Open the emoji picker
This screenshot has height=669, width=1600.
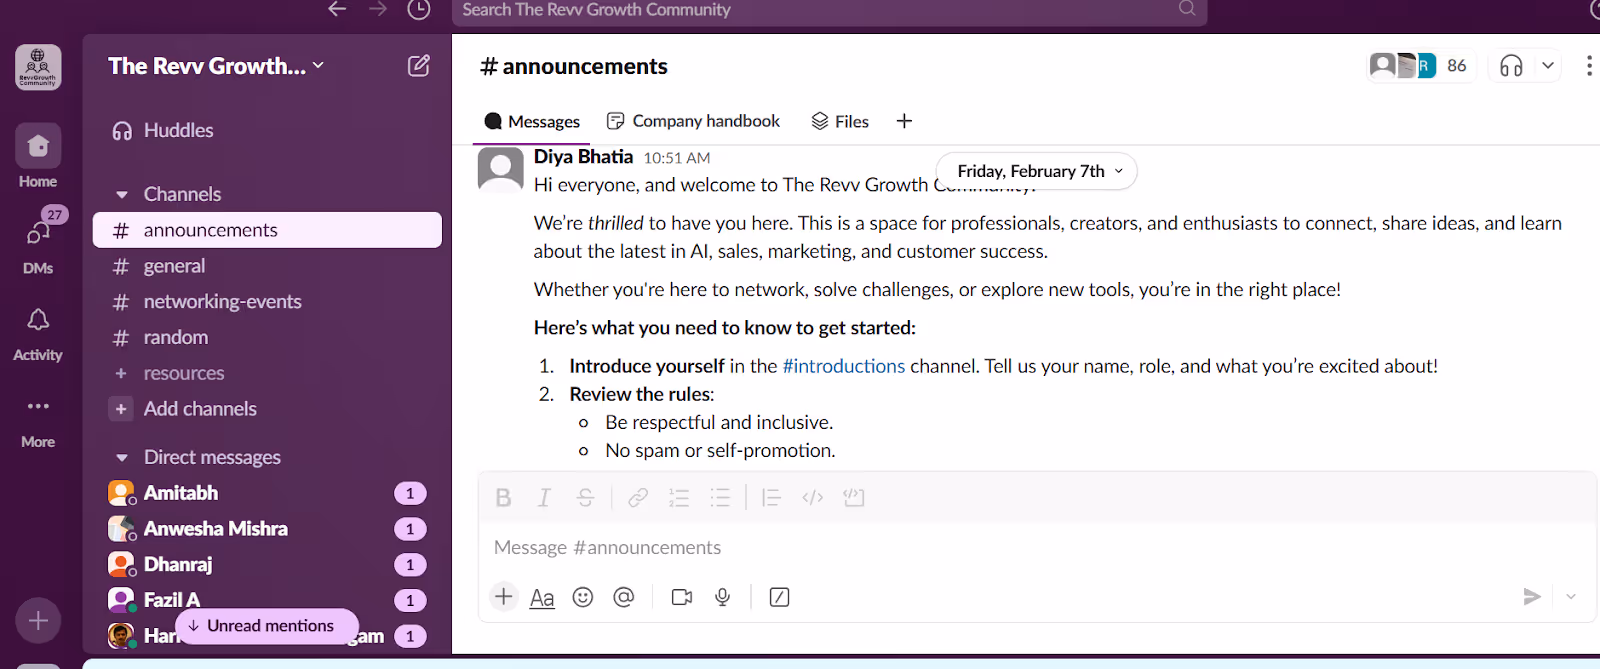click(583, 597)
